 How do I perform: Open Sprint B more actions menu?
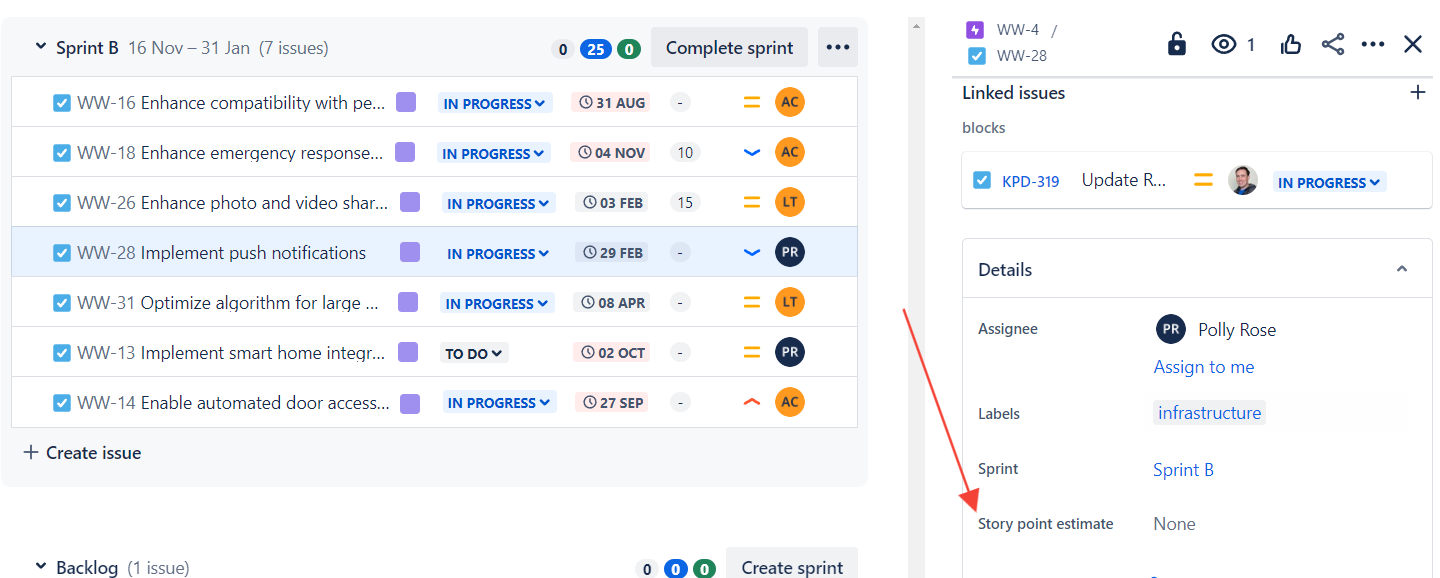(x=838, y=47)
